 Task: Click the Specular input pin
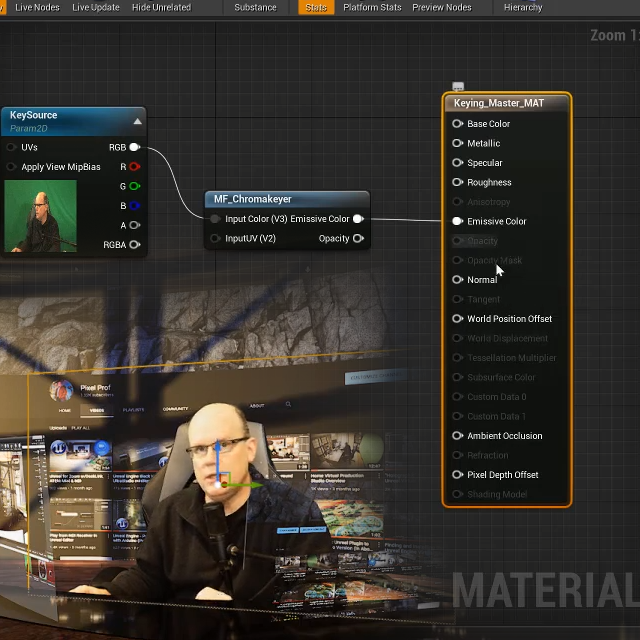pyautogui.click(x=458, y=162)
